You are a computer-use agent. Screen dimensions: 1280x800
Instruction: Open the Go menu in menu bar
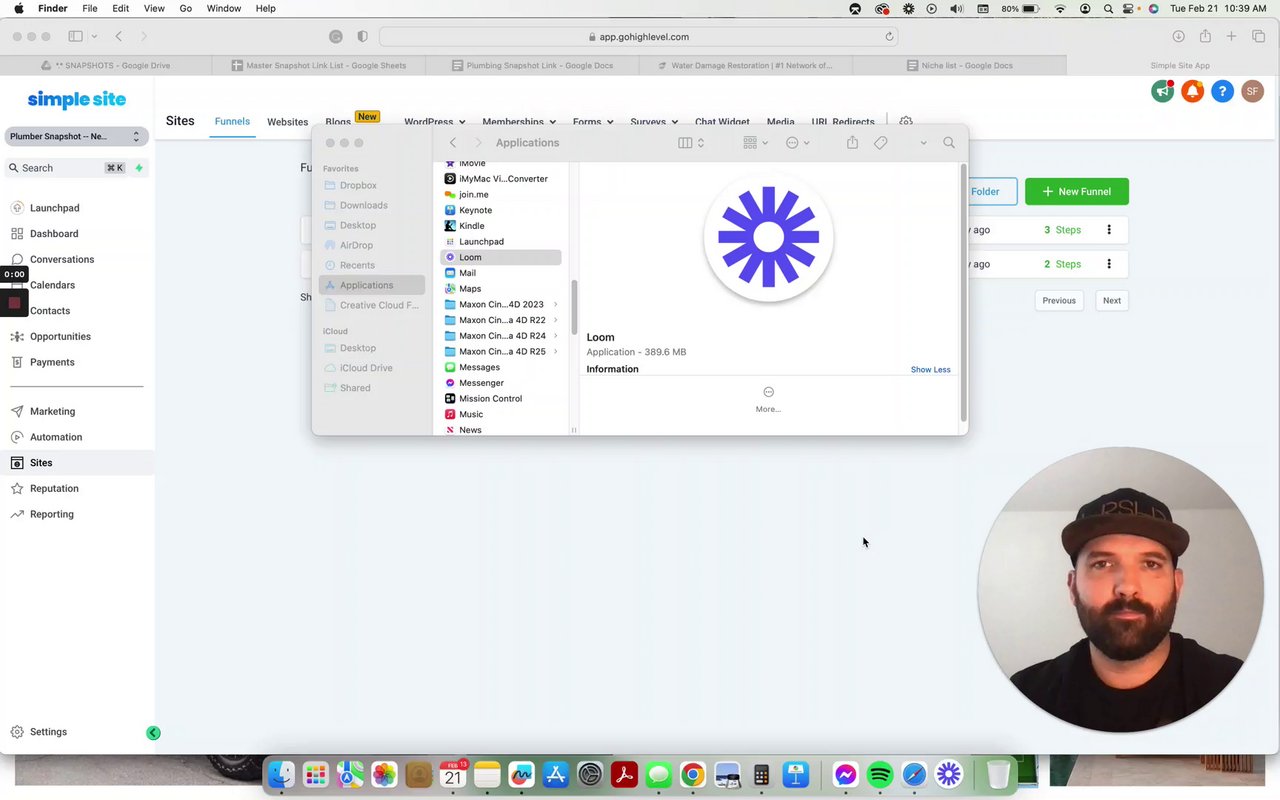pyautogui.click(x=185, y=8)
